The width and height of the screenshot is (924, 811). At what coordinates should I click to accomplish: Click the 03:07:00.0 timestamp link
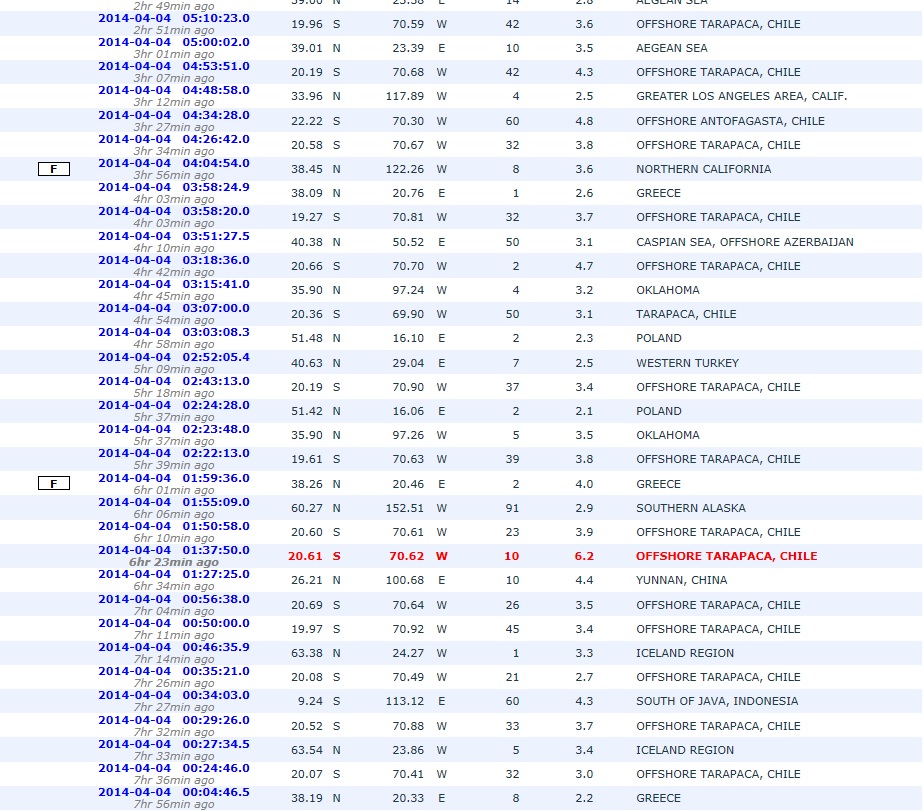174,308
